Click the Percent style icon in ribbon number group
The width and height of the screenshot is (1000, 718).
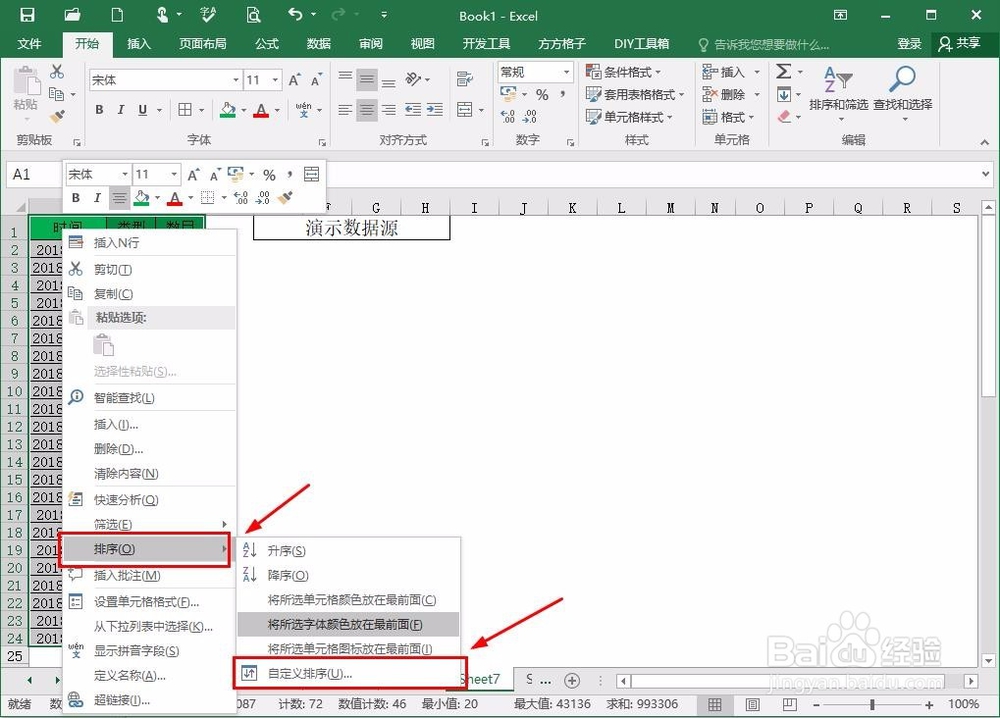[542, 95]
